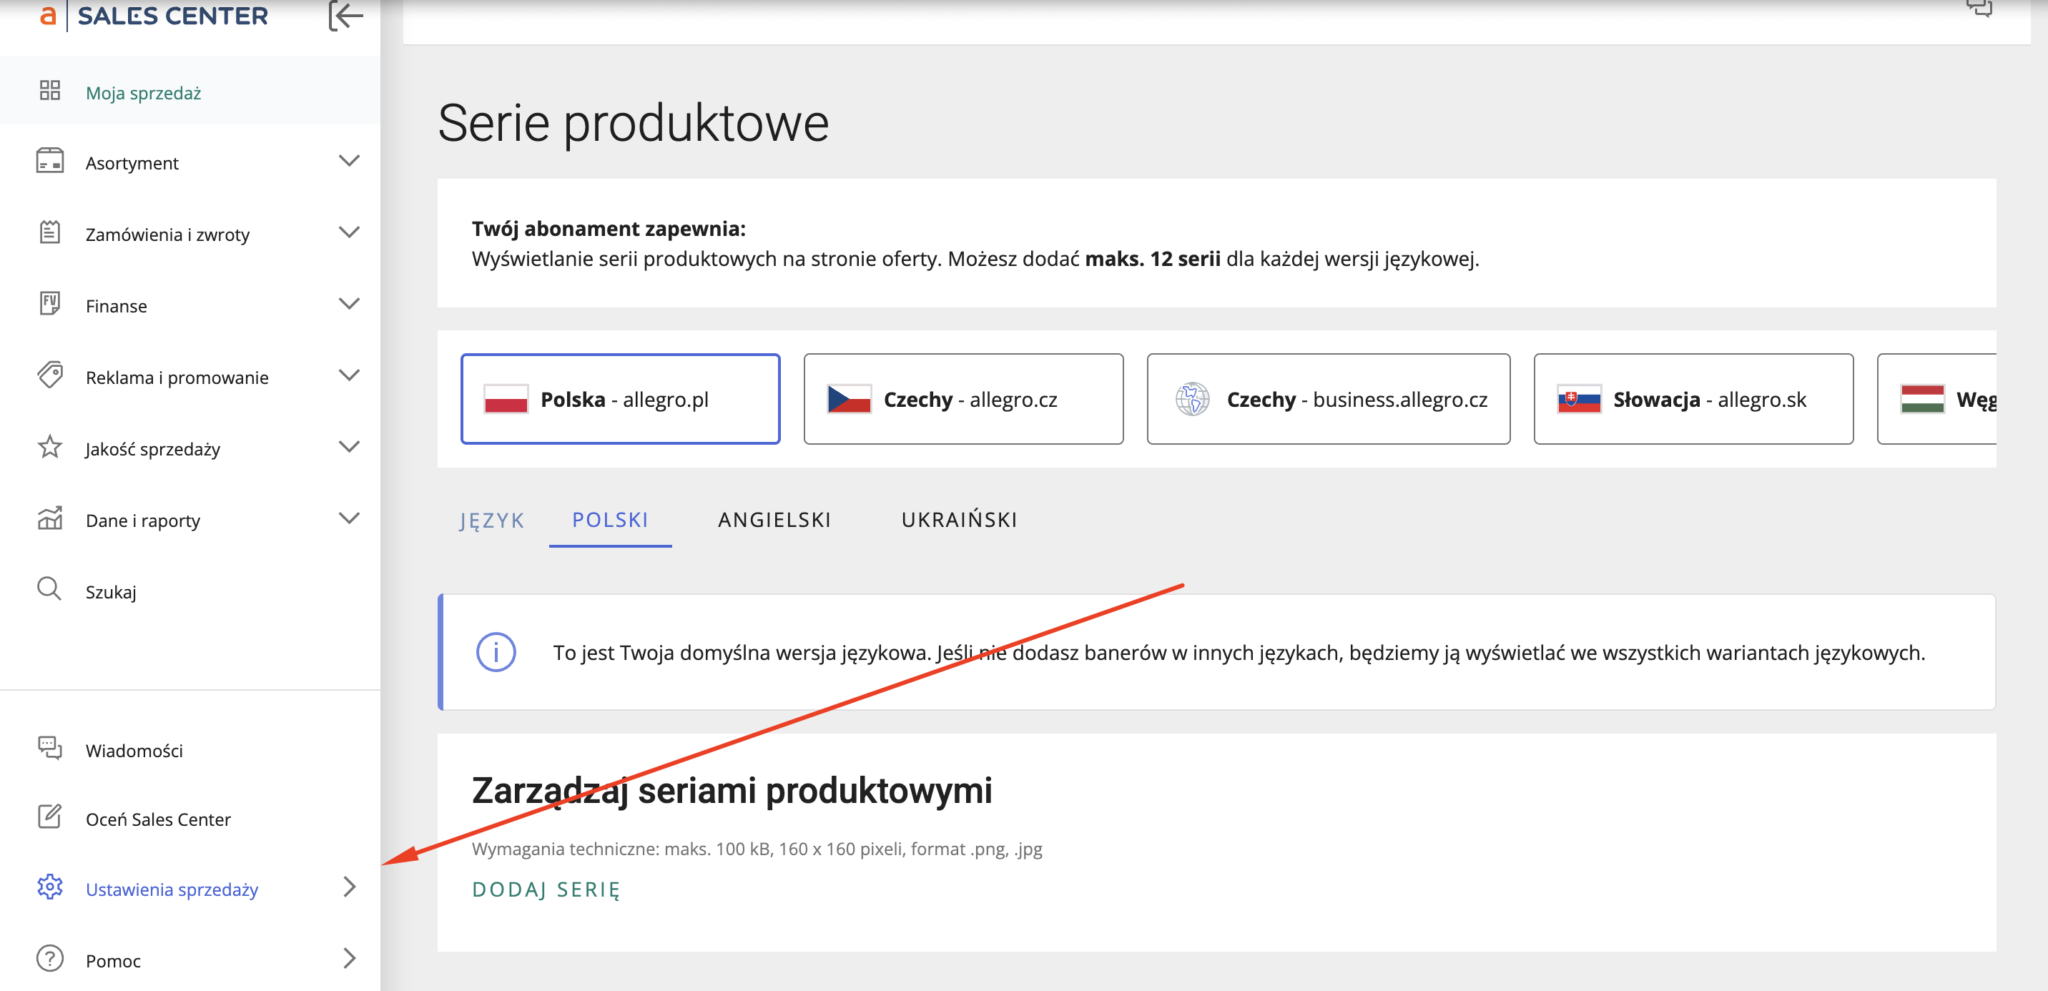Switch to the ANGIELSKI language tab
This screenshot has width=2048, height=991.
pos(775,520)
